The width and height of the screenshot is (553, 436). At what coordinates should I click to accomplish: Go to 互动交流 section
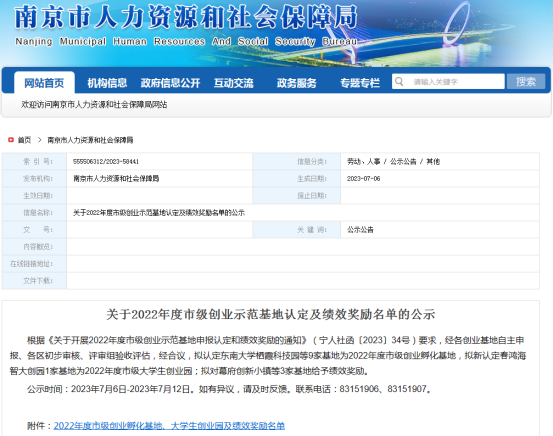click(233, 83)
